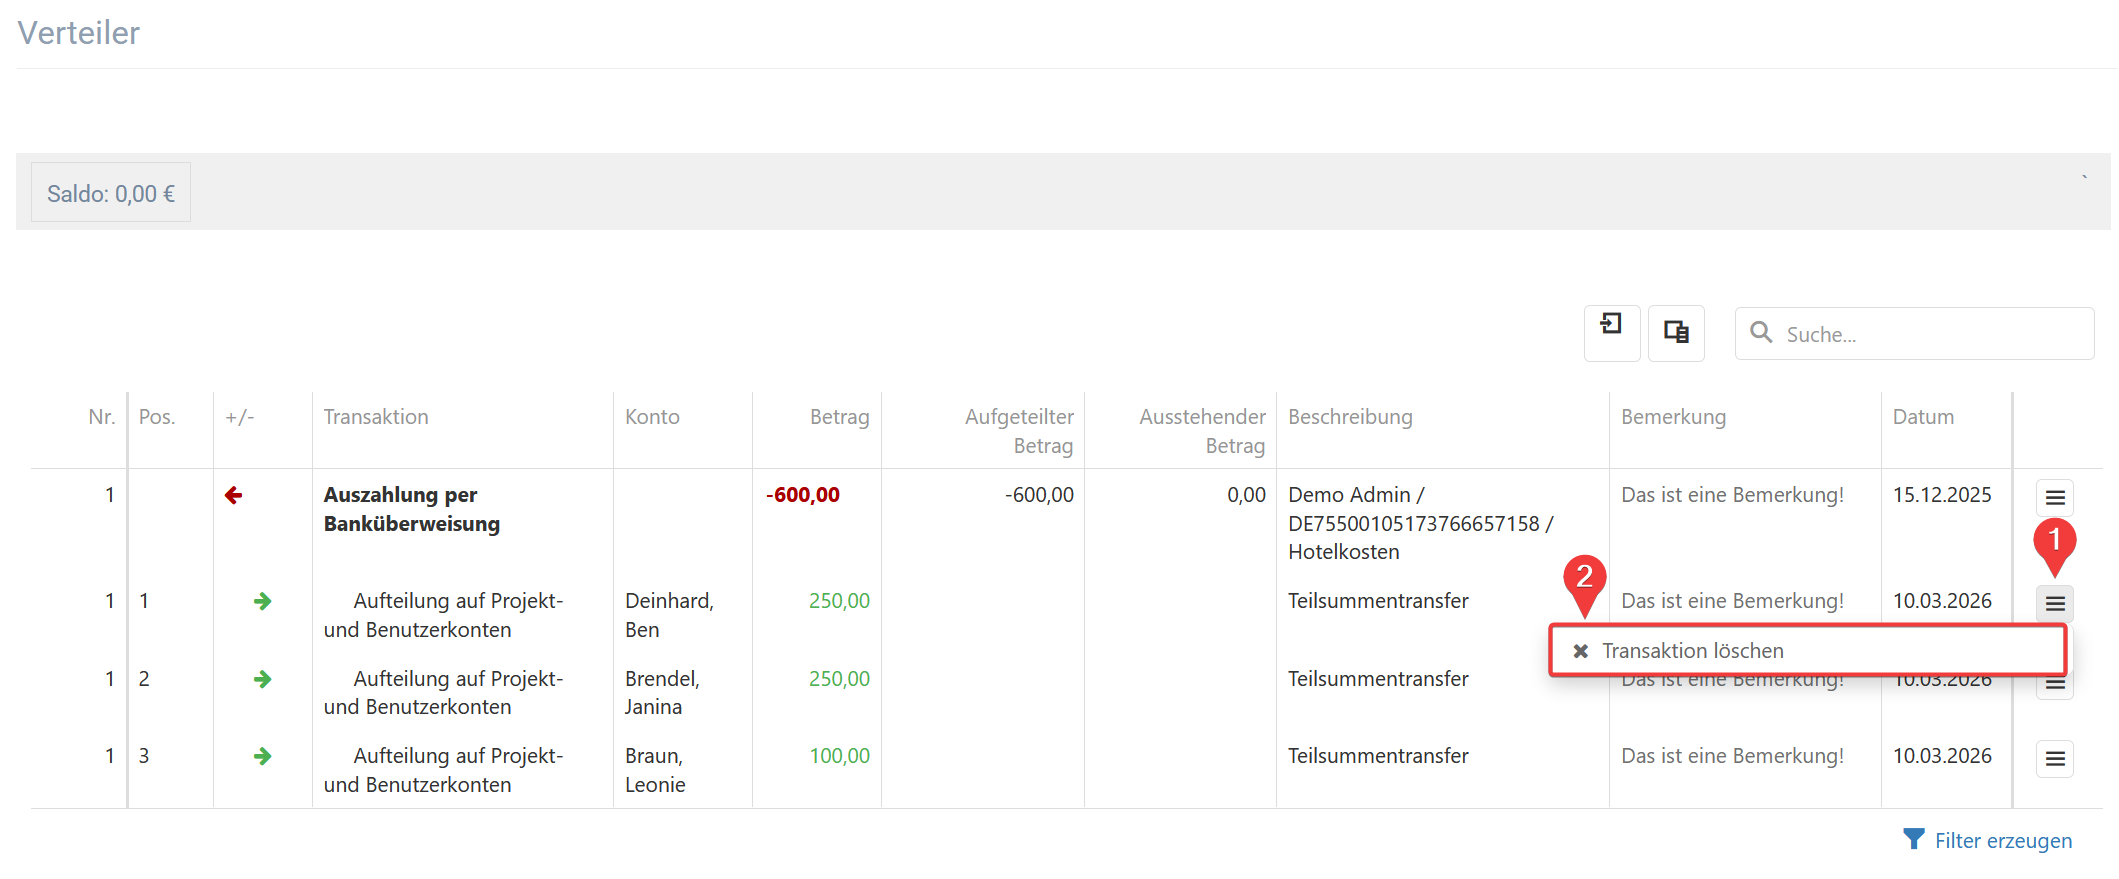Select Transaktion löschen from the menu
This screenshot has height=879, width=2119.
click(x=1692, y=651)
